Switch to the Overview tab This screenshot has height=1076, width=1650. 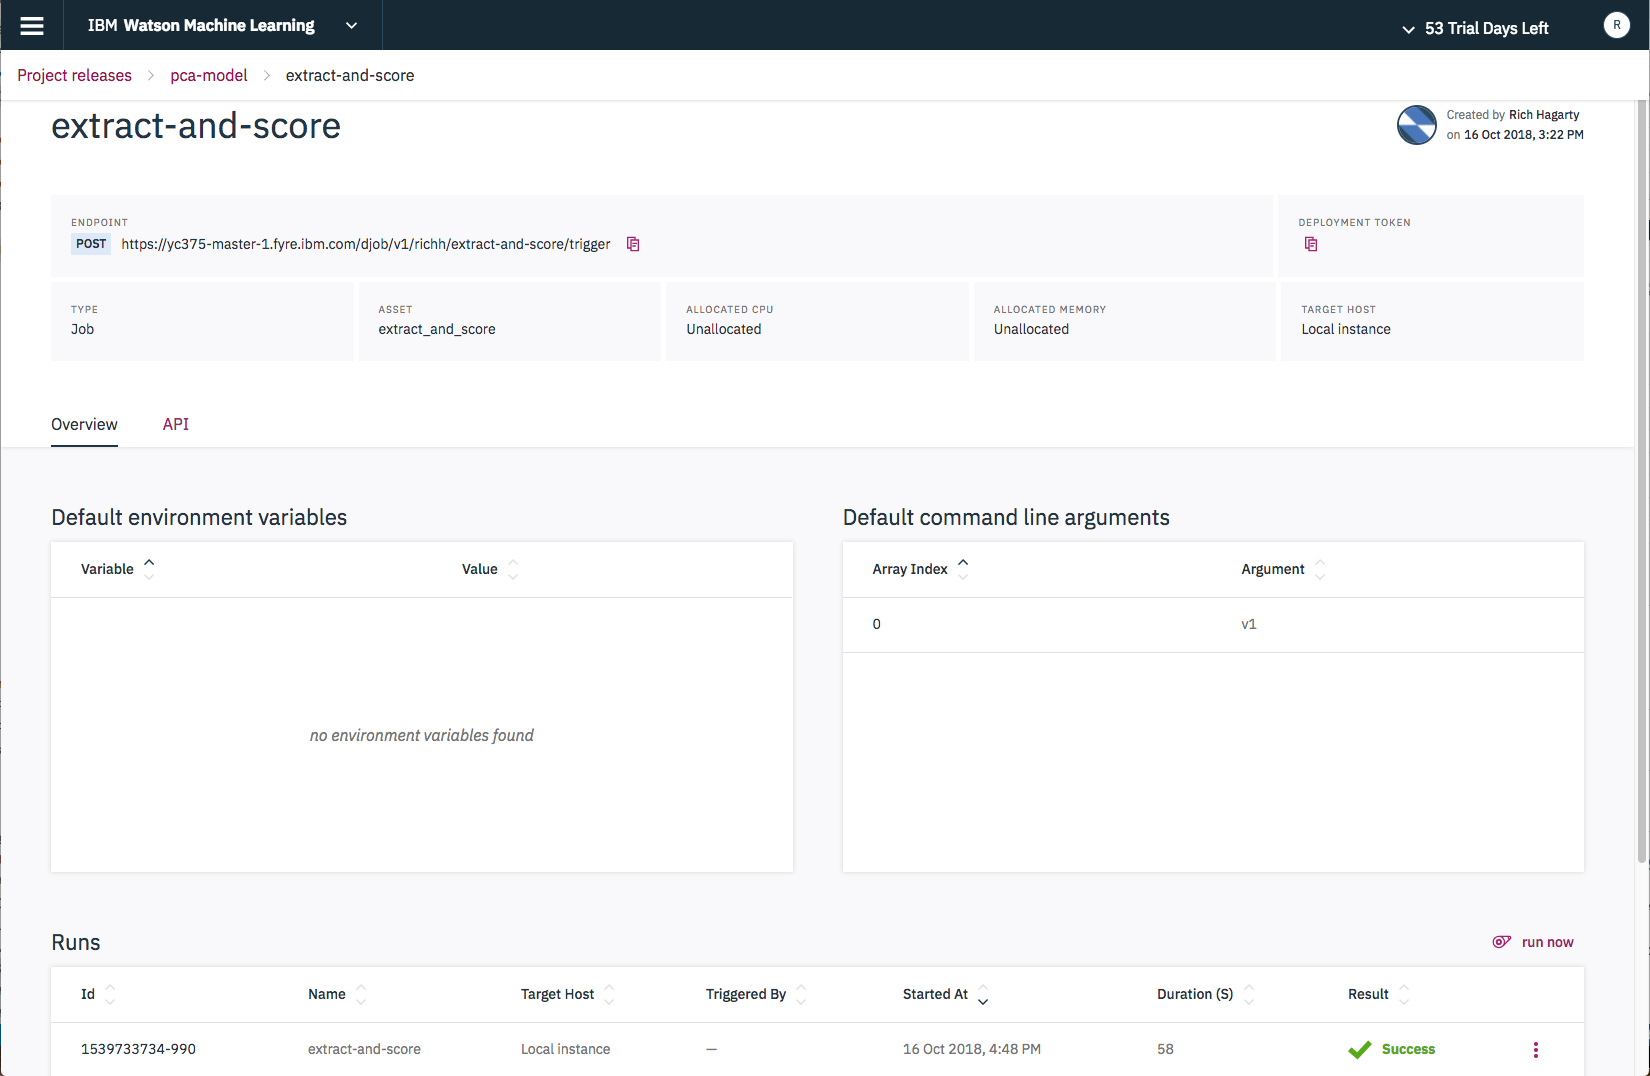[84, 424]
